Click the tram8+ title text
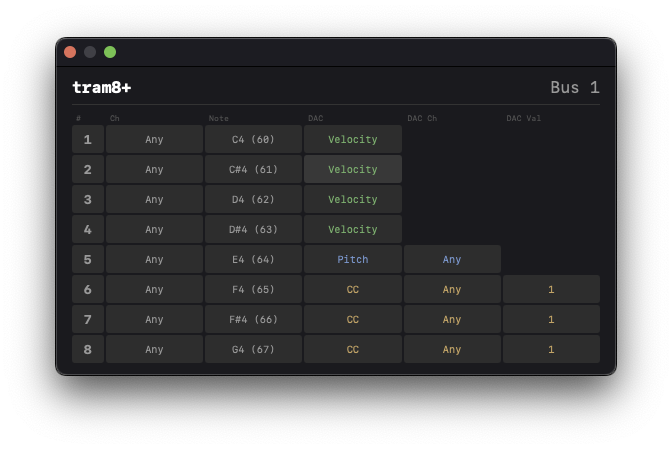The image size is (672, 449). pyautogui.click(x=102, y=87)
